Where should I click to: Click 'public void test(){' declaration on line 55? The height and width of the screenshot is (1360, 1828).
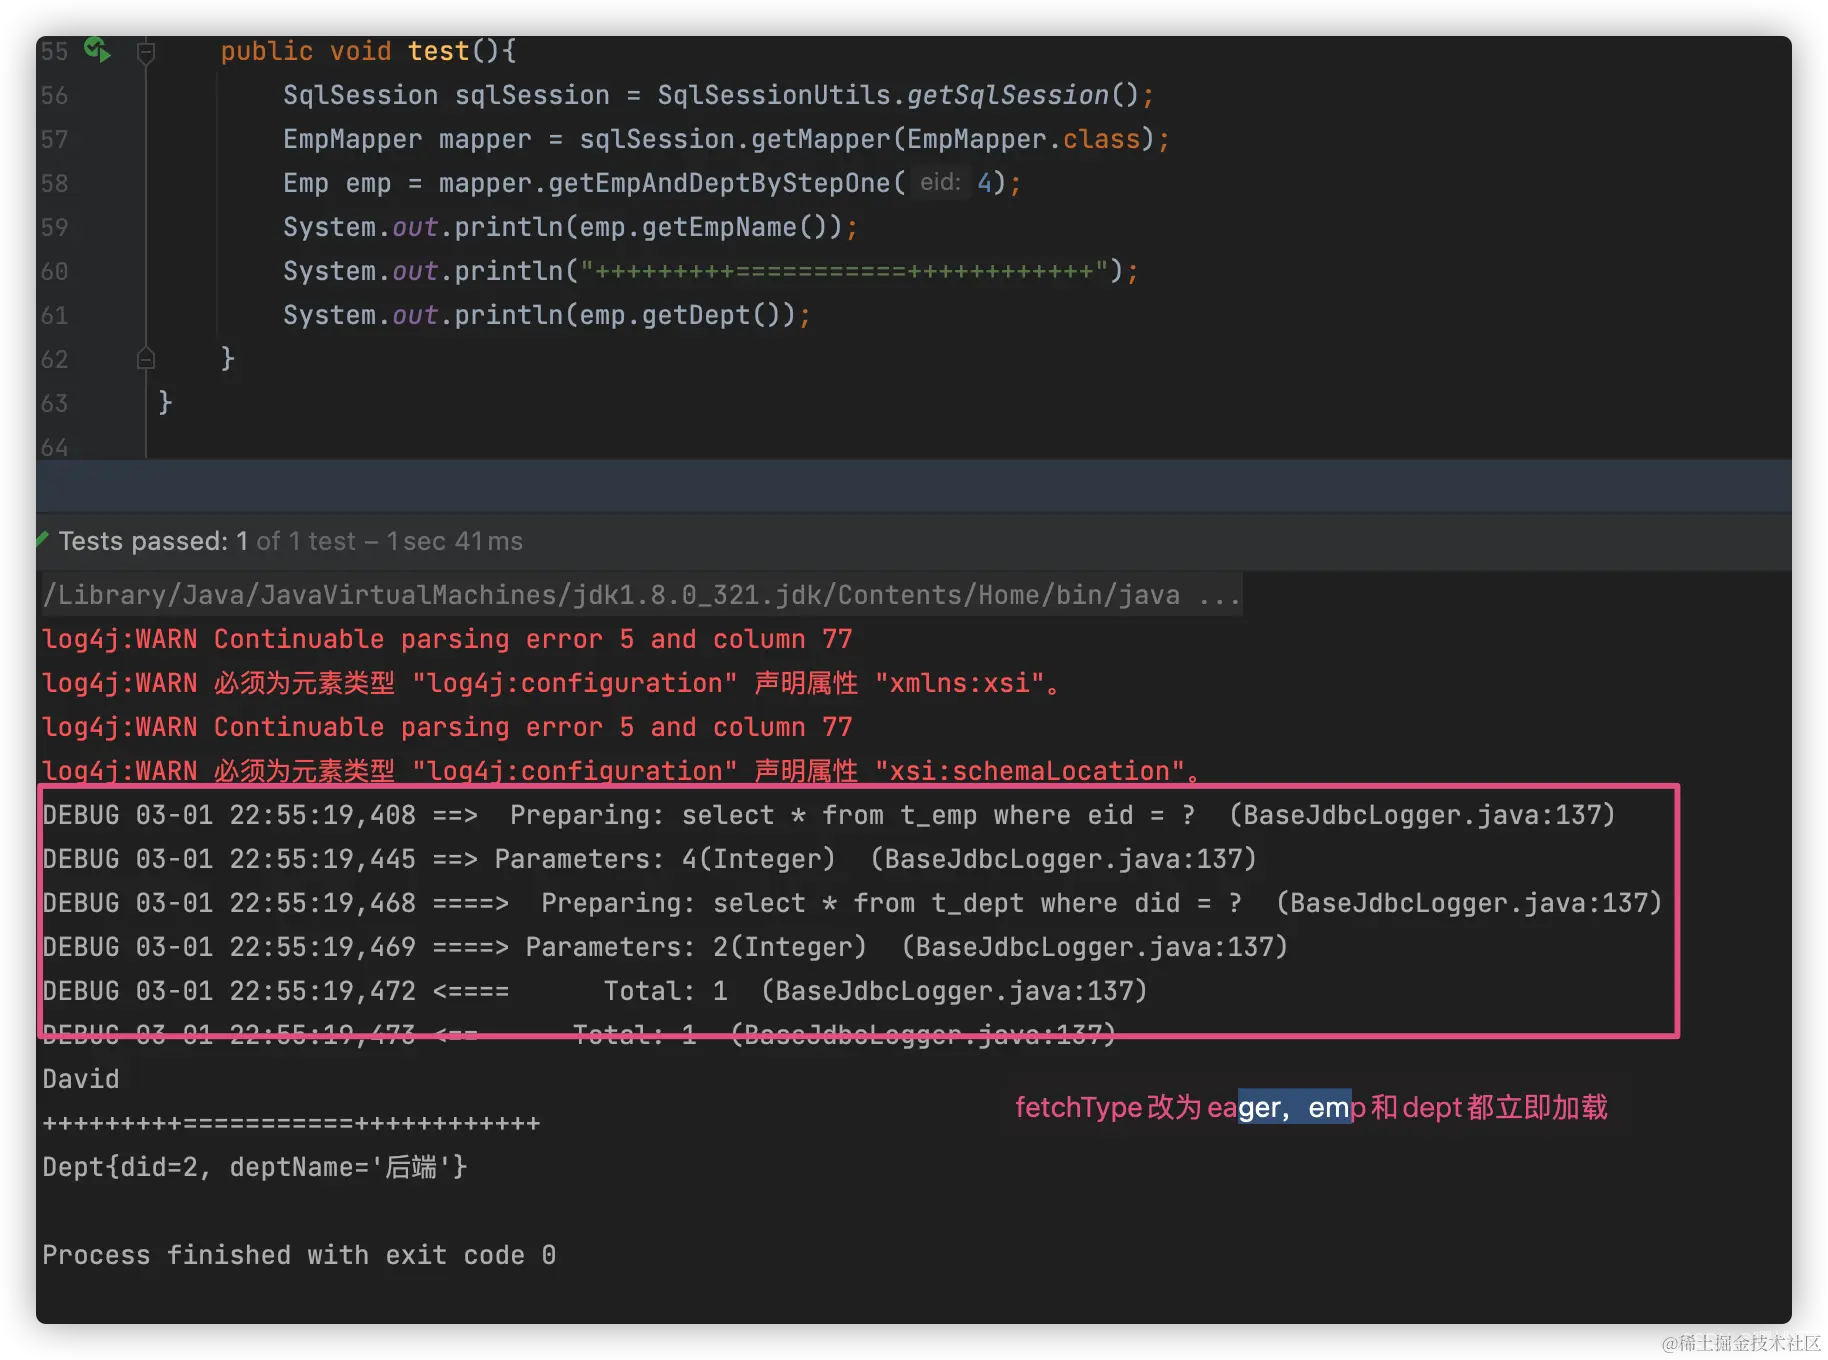(x=368, y=51)
